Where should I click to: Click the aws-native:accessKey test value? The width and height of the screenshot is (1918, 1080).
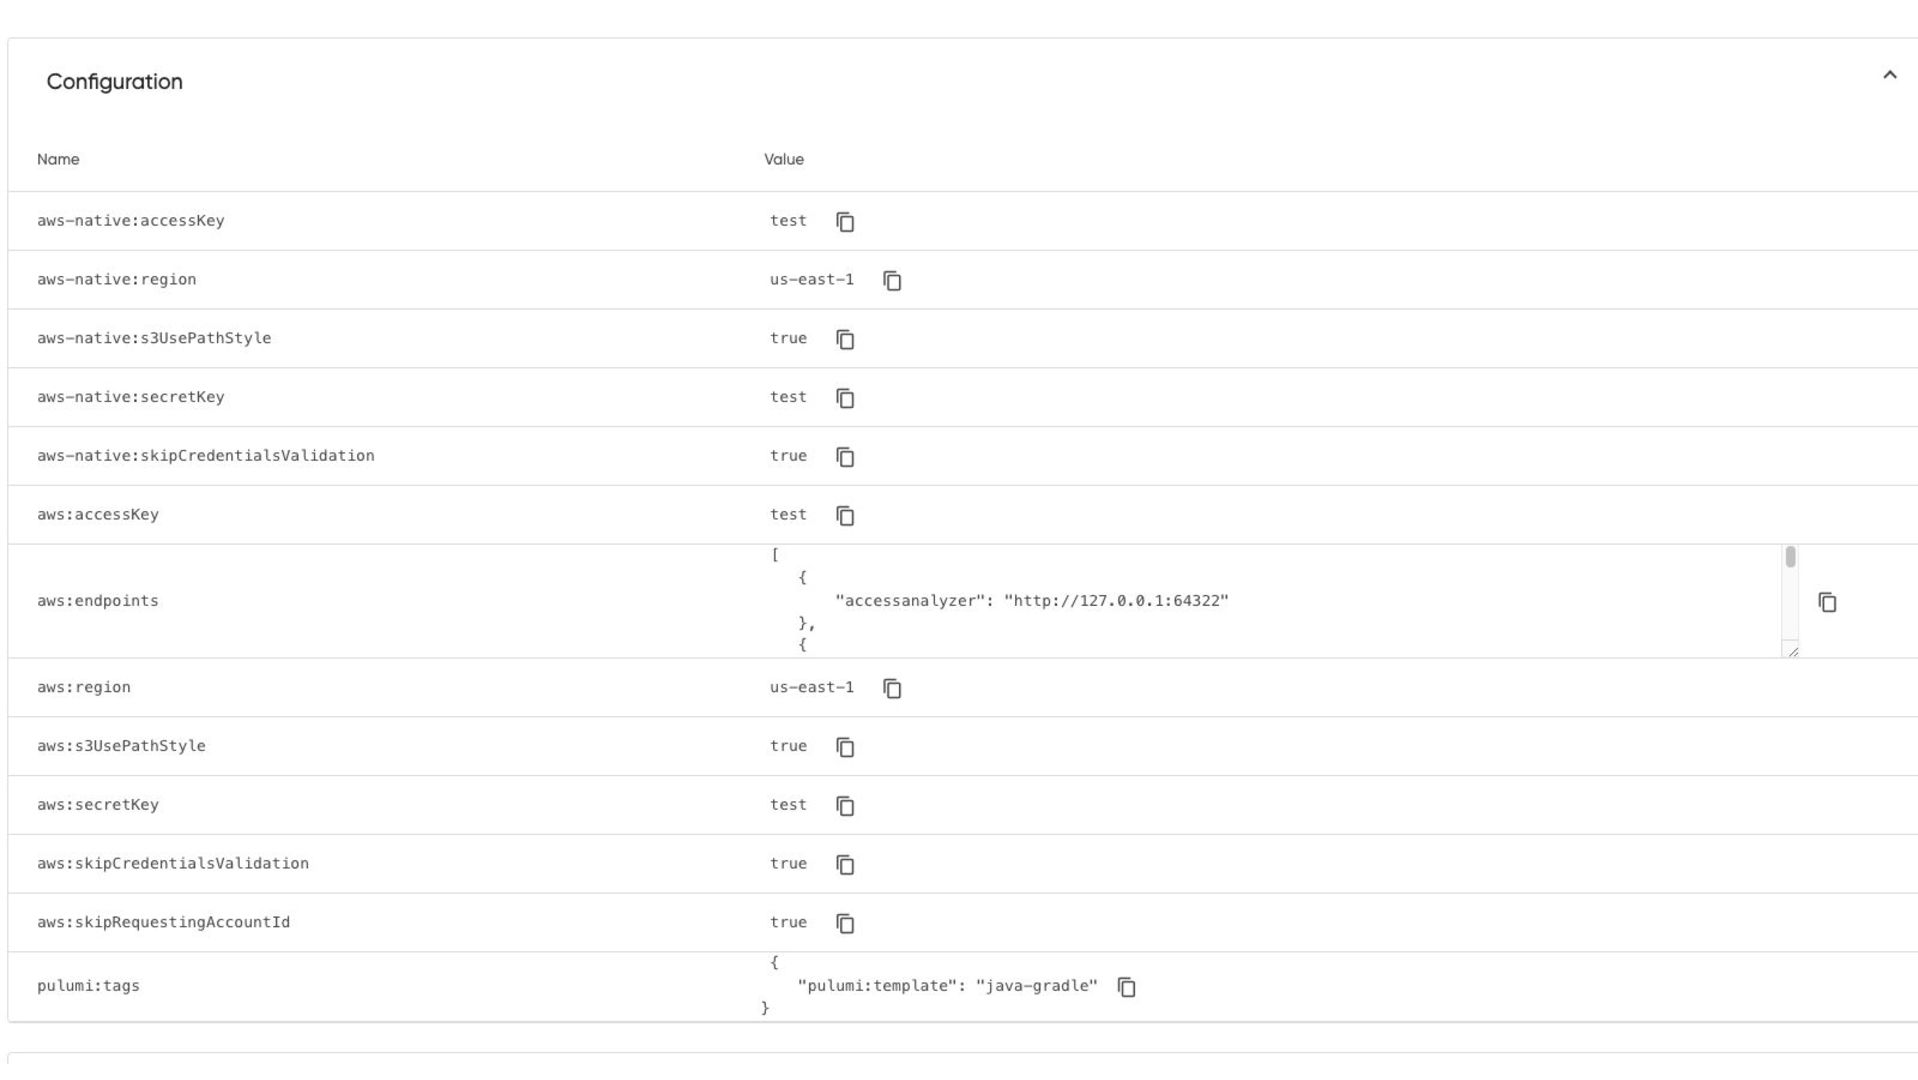[788, 221]
